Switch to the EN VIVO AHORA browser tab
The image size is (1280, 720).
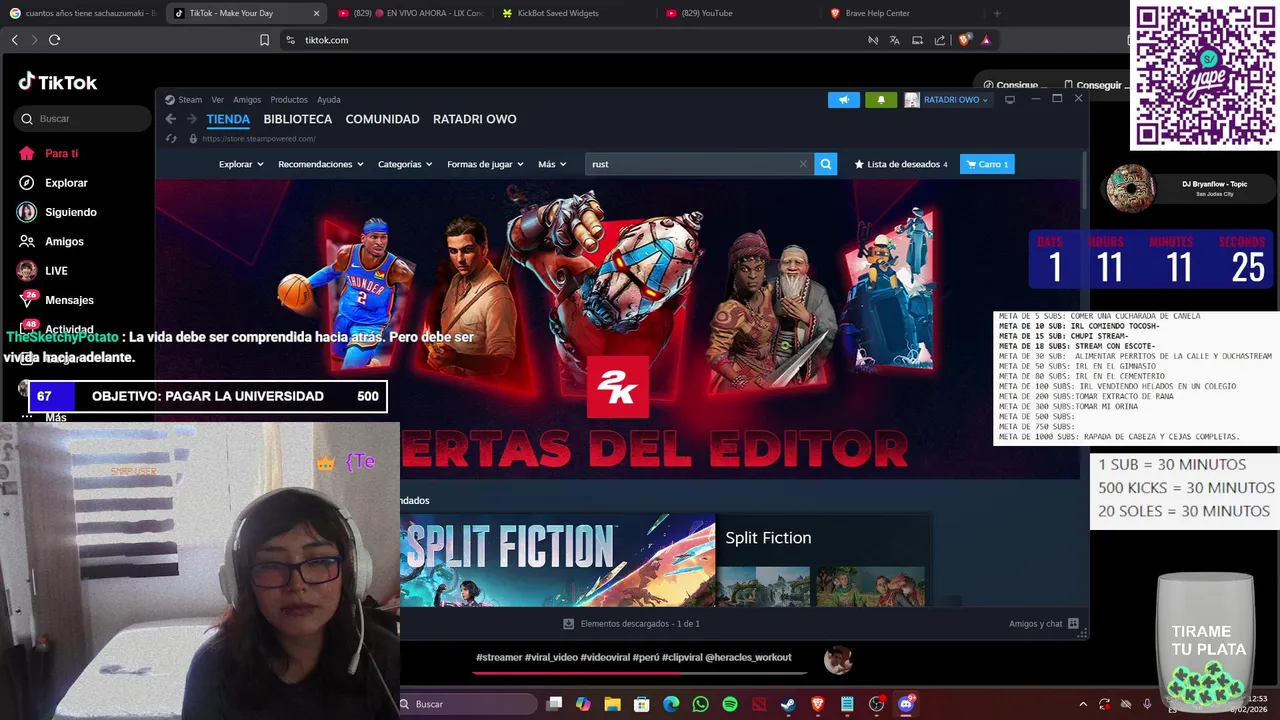[x=410, y=13]
